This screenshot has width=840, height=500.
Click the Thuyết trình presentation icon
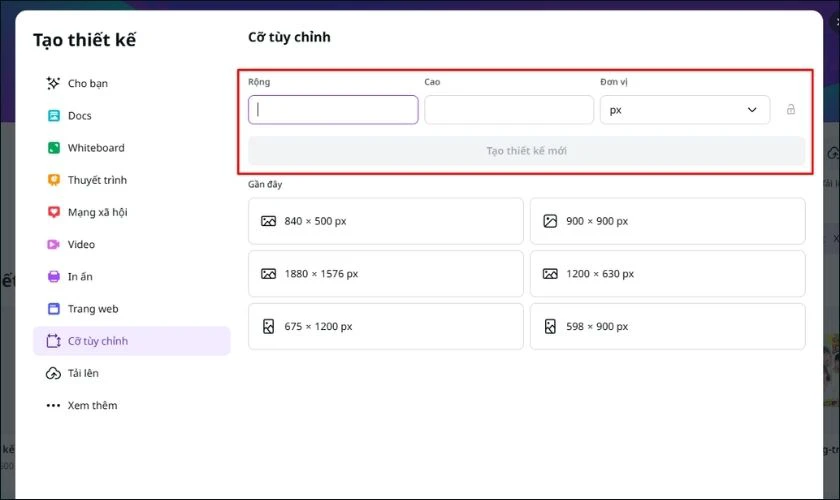pos(54,180)
